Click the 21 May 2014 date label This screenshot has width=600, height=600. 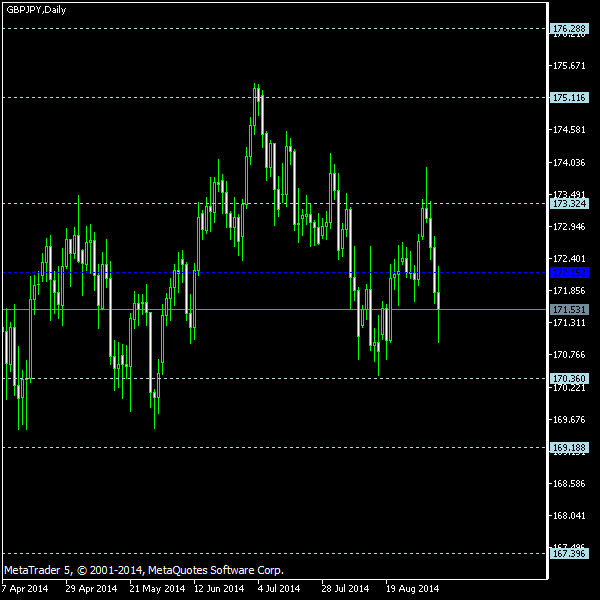coord(157,589)
